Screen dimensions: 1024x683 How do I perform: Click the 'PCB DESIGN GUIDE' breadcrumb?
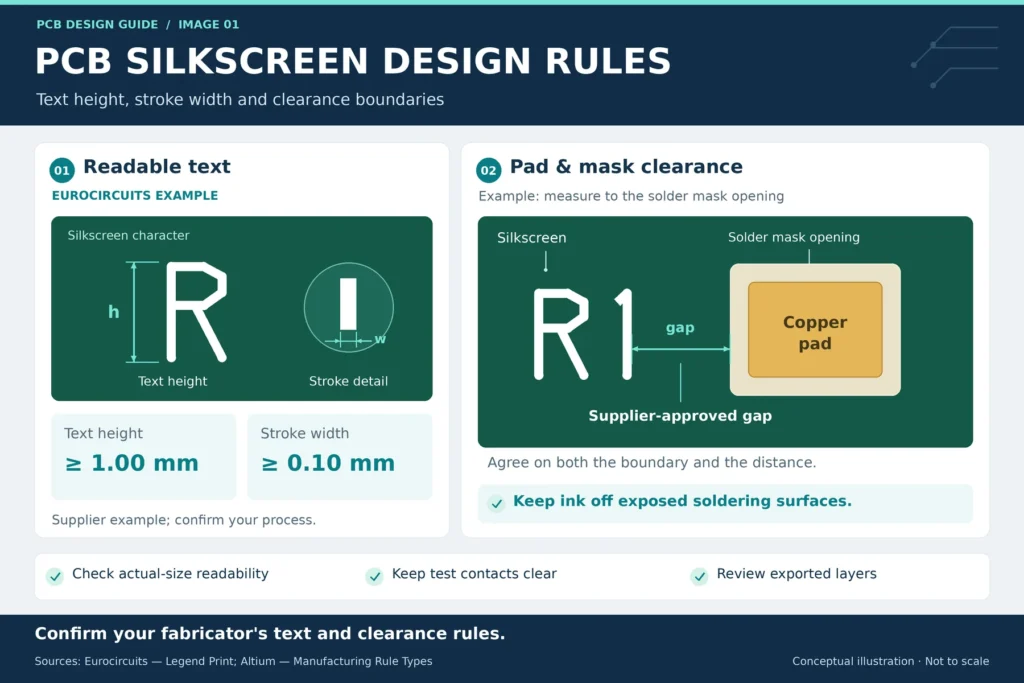click(x=97, y=24)
